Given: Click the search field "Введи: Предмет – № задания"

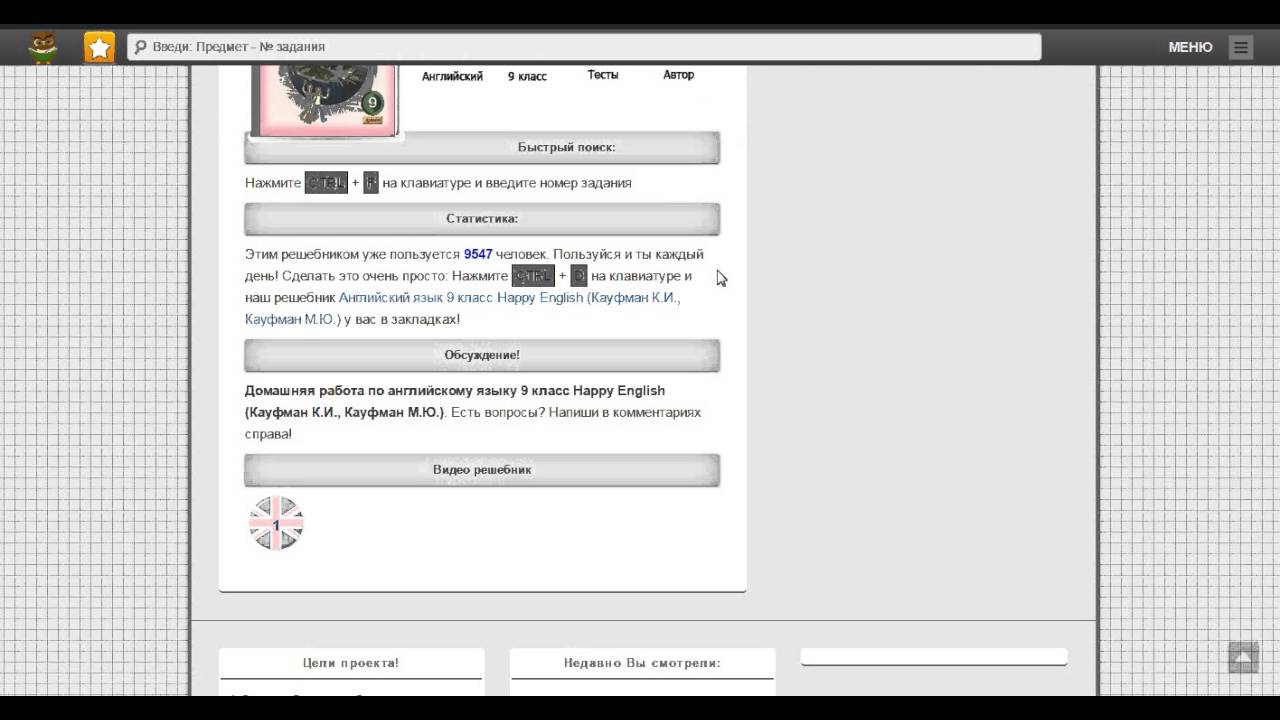Looking at the screenshot, I should tap(584, 47).
